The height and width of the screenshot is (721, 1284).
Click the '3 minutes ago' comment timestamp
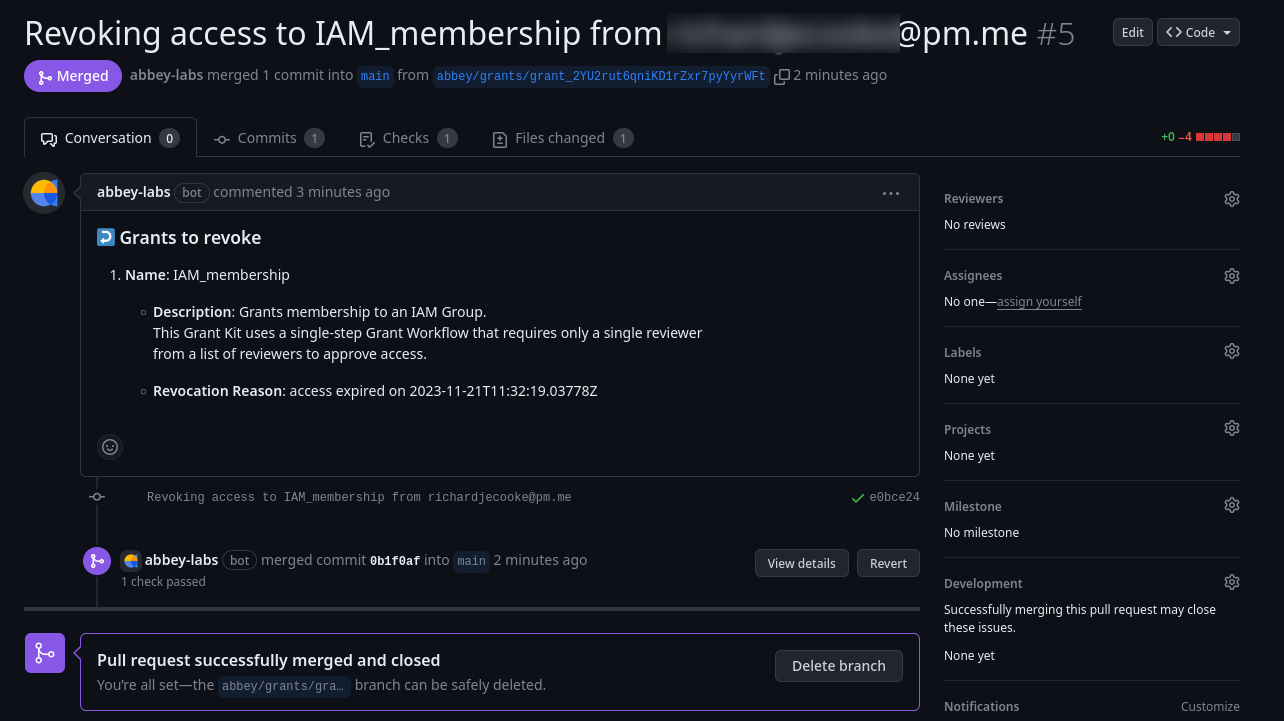coord(343,192)
